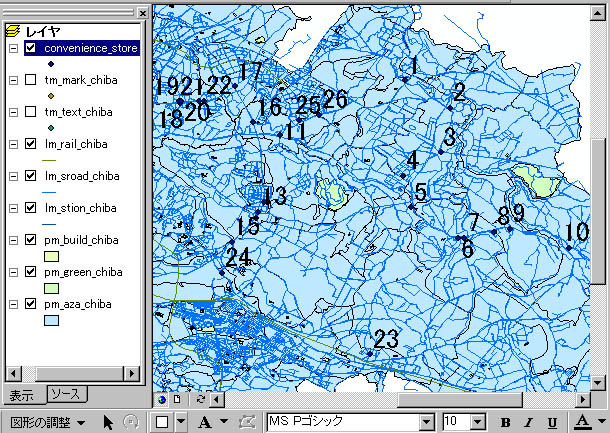
Task: Hide the pm_green_chiba layer
Action: [30, 272]
